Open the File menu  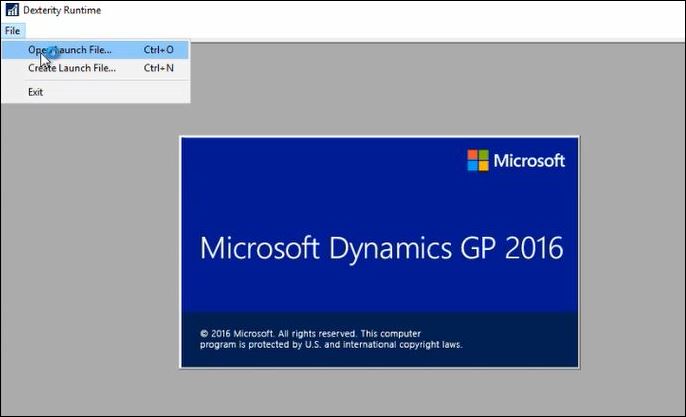[x=12, y=31]
